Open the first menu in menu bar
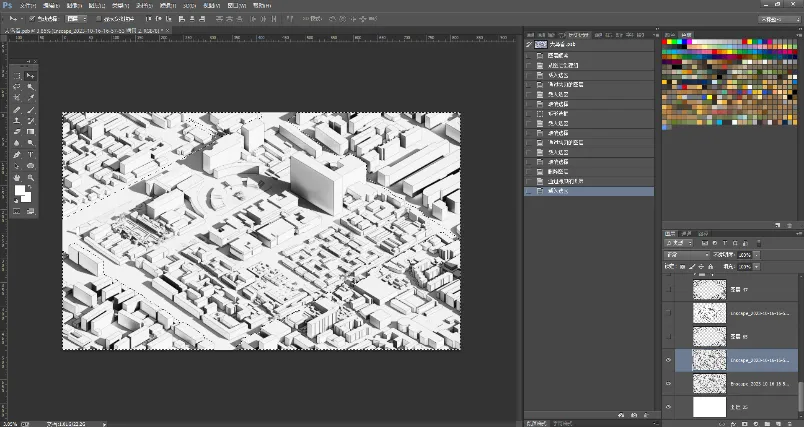Viewport: 804px width, 427px height. (28, 6)
